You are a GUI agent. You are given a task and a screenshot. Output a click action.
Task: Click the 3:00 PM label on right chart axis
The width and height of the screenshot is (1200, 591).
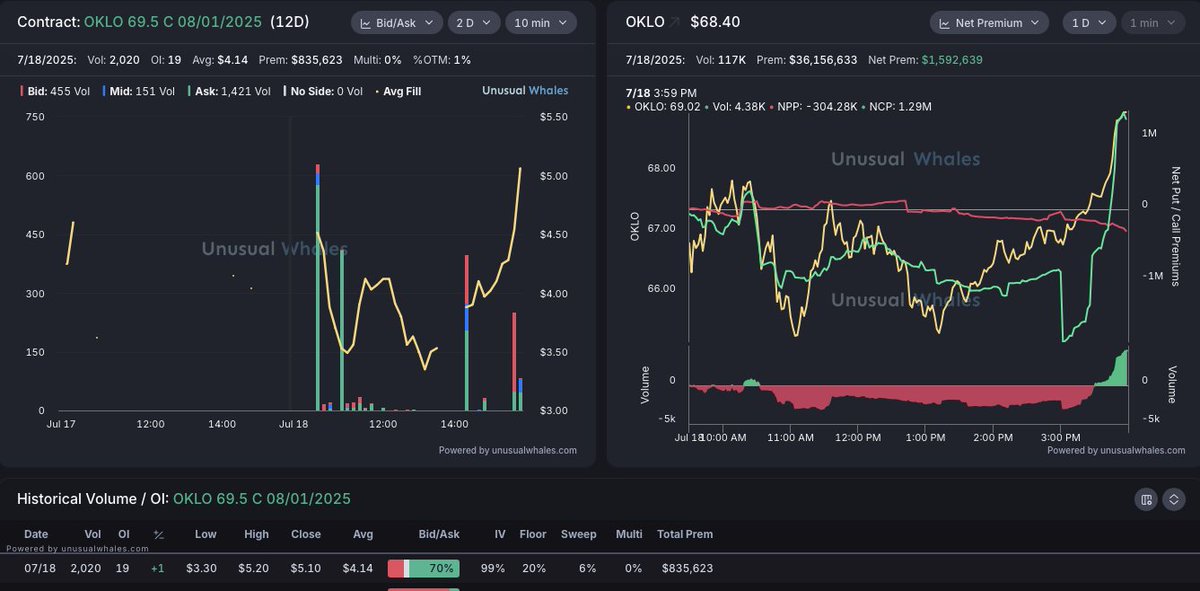click(1061, 437)
